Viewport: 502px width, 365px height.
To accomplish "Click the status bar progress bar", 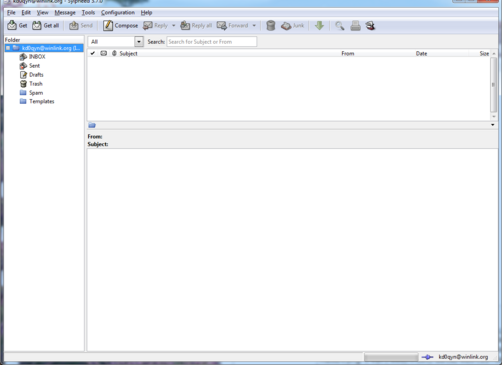I will (391, 357).
